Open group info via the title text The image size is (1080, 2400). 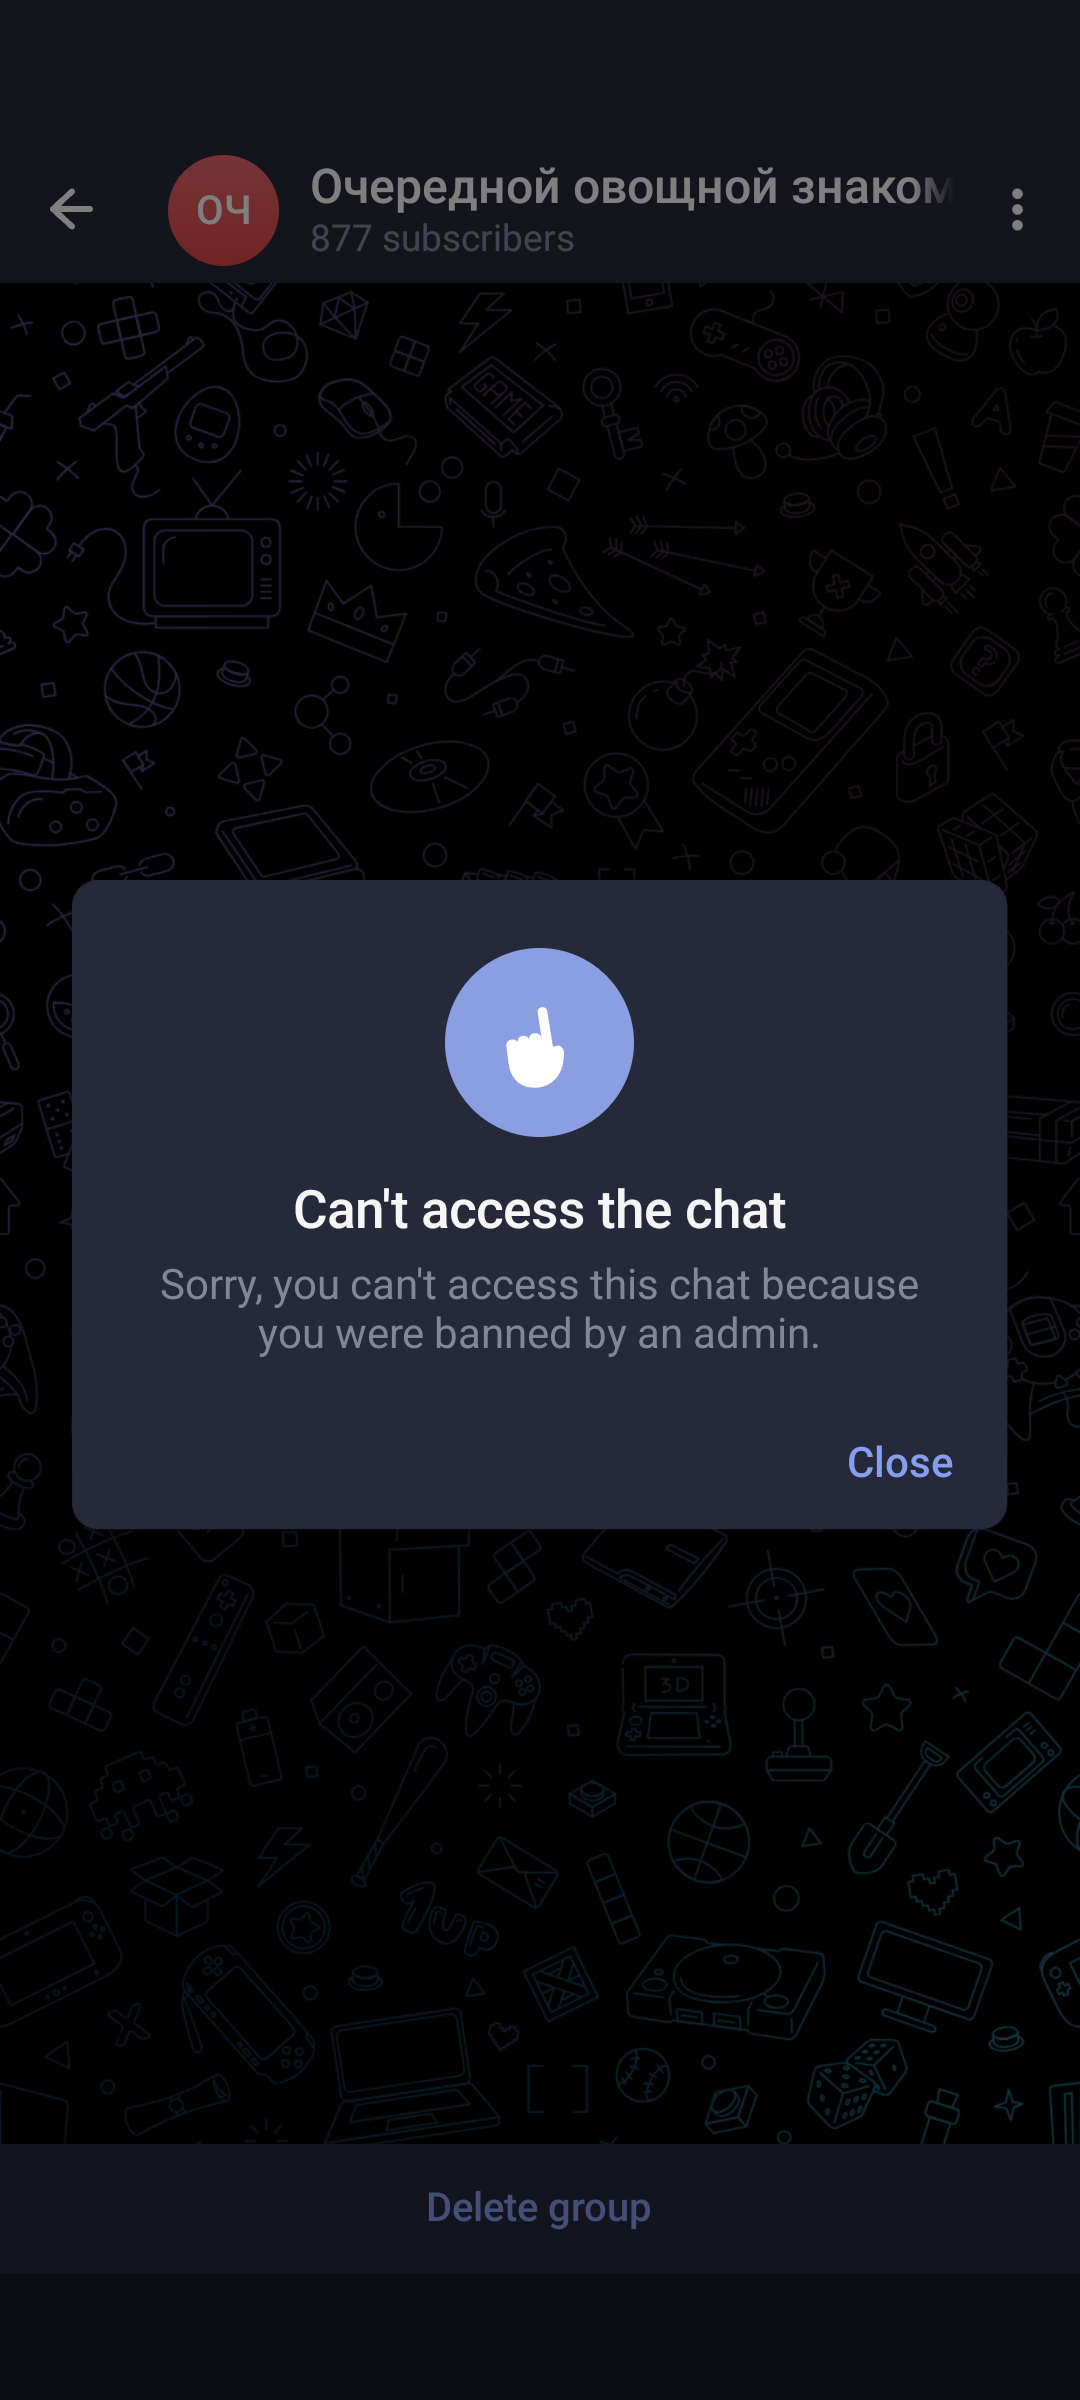coord(631,187)
